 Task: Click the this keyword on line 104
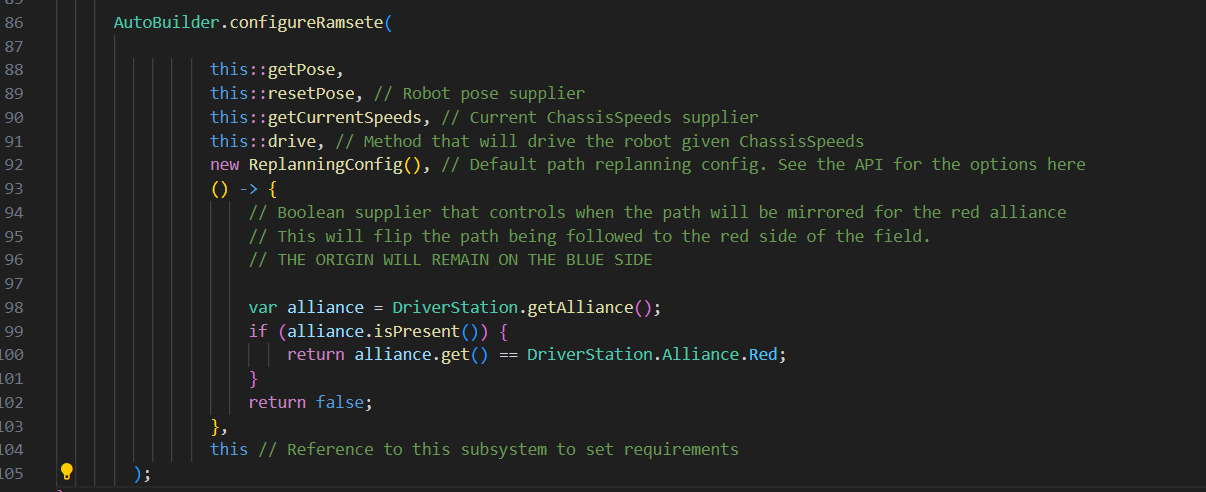pos(229,449)
